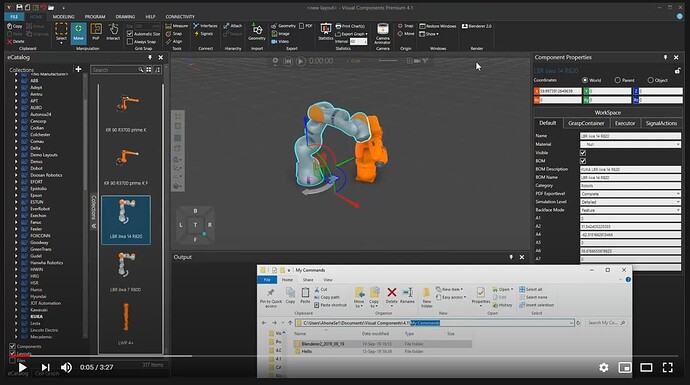Enter fullscreen in video player

point(668,367)
